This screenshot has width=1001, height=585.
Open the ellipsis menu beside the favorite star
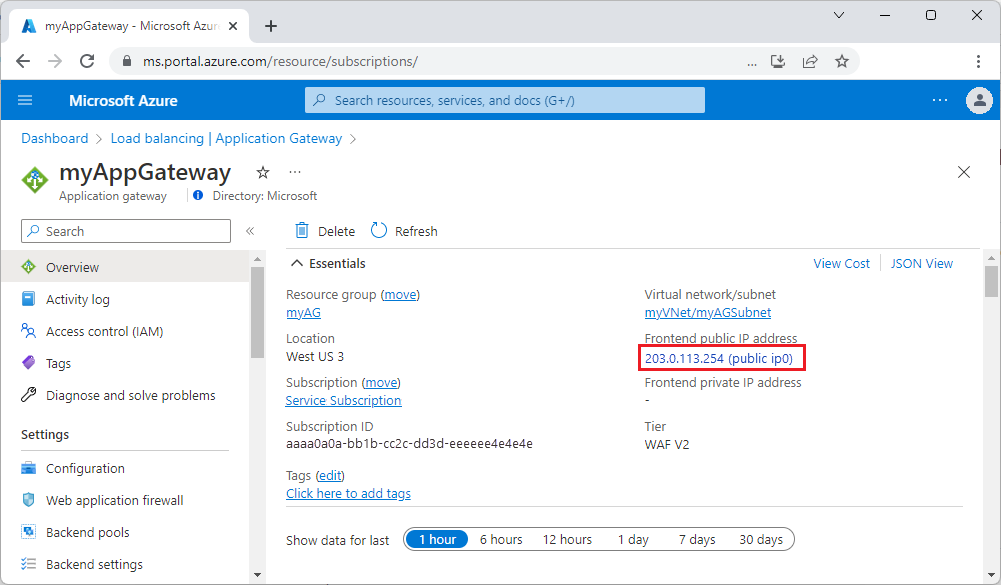click(293, 172)
